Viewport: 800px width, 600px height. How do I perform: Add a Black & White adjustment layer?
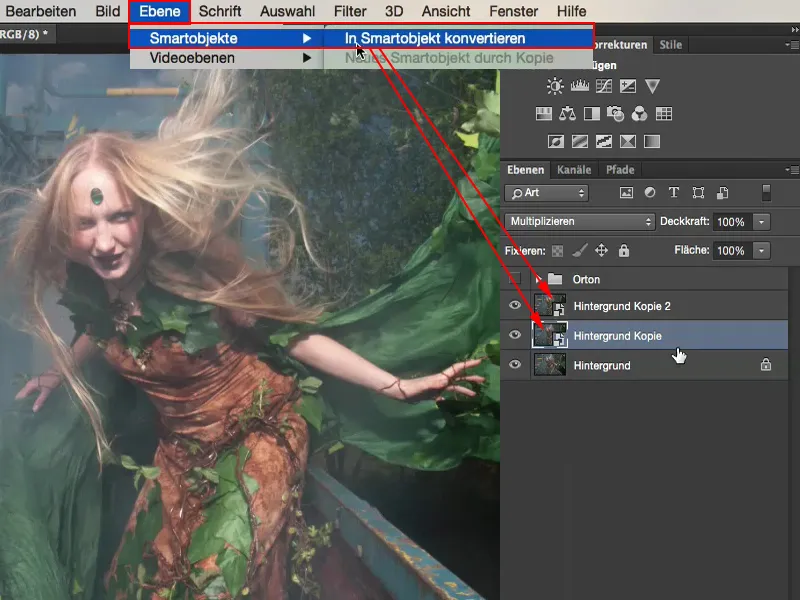[x=592, y=113]
